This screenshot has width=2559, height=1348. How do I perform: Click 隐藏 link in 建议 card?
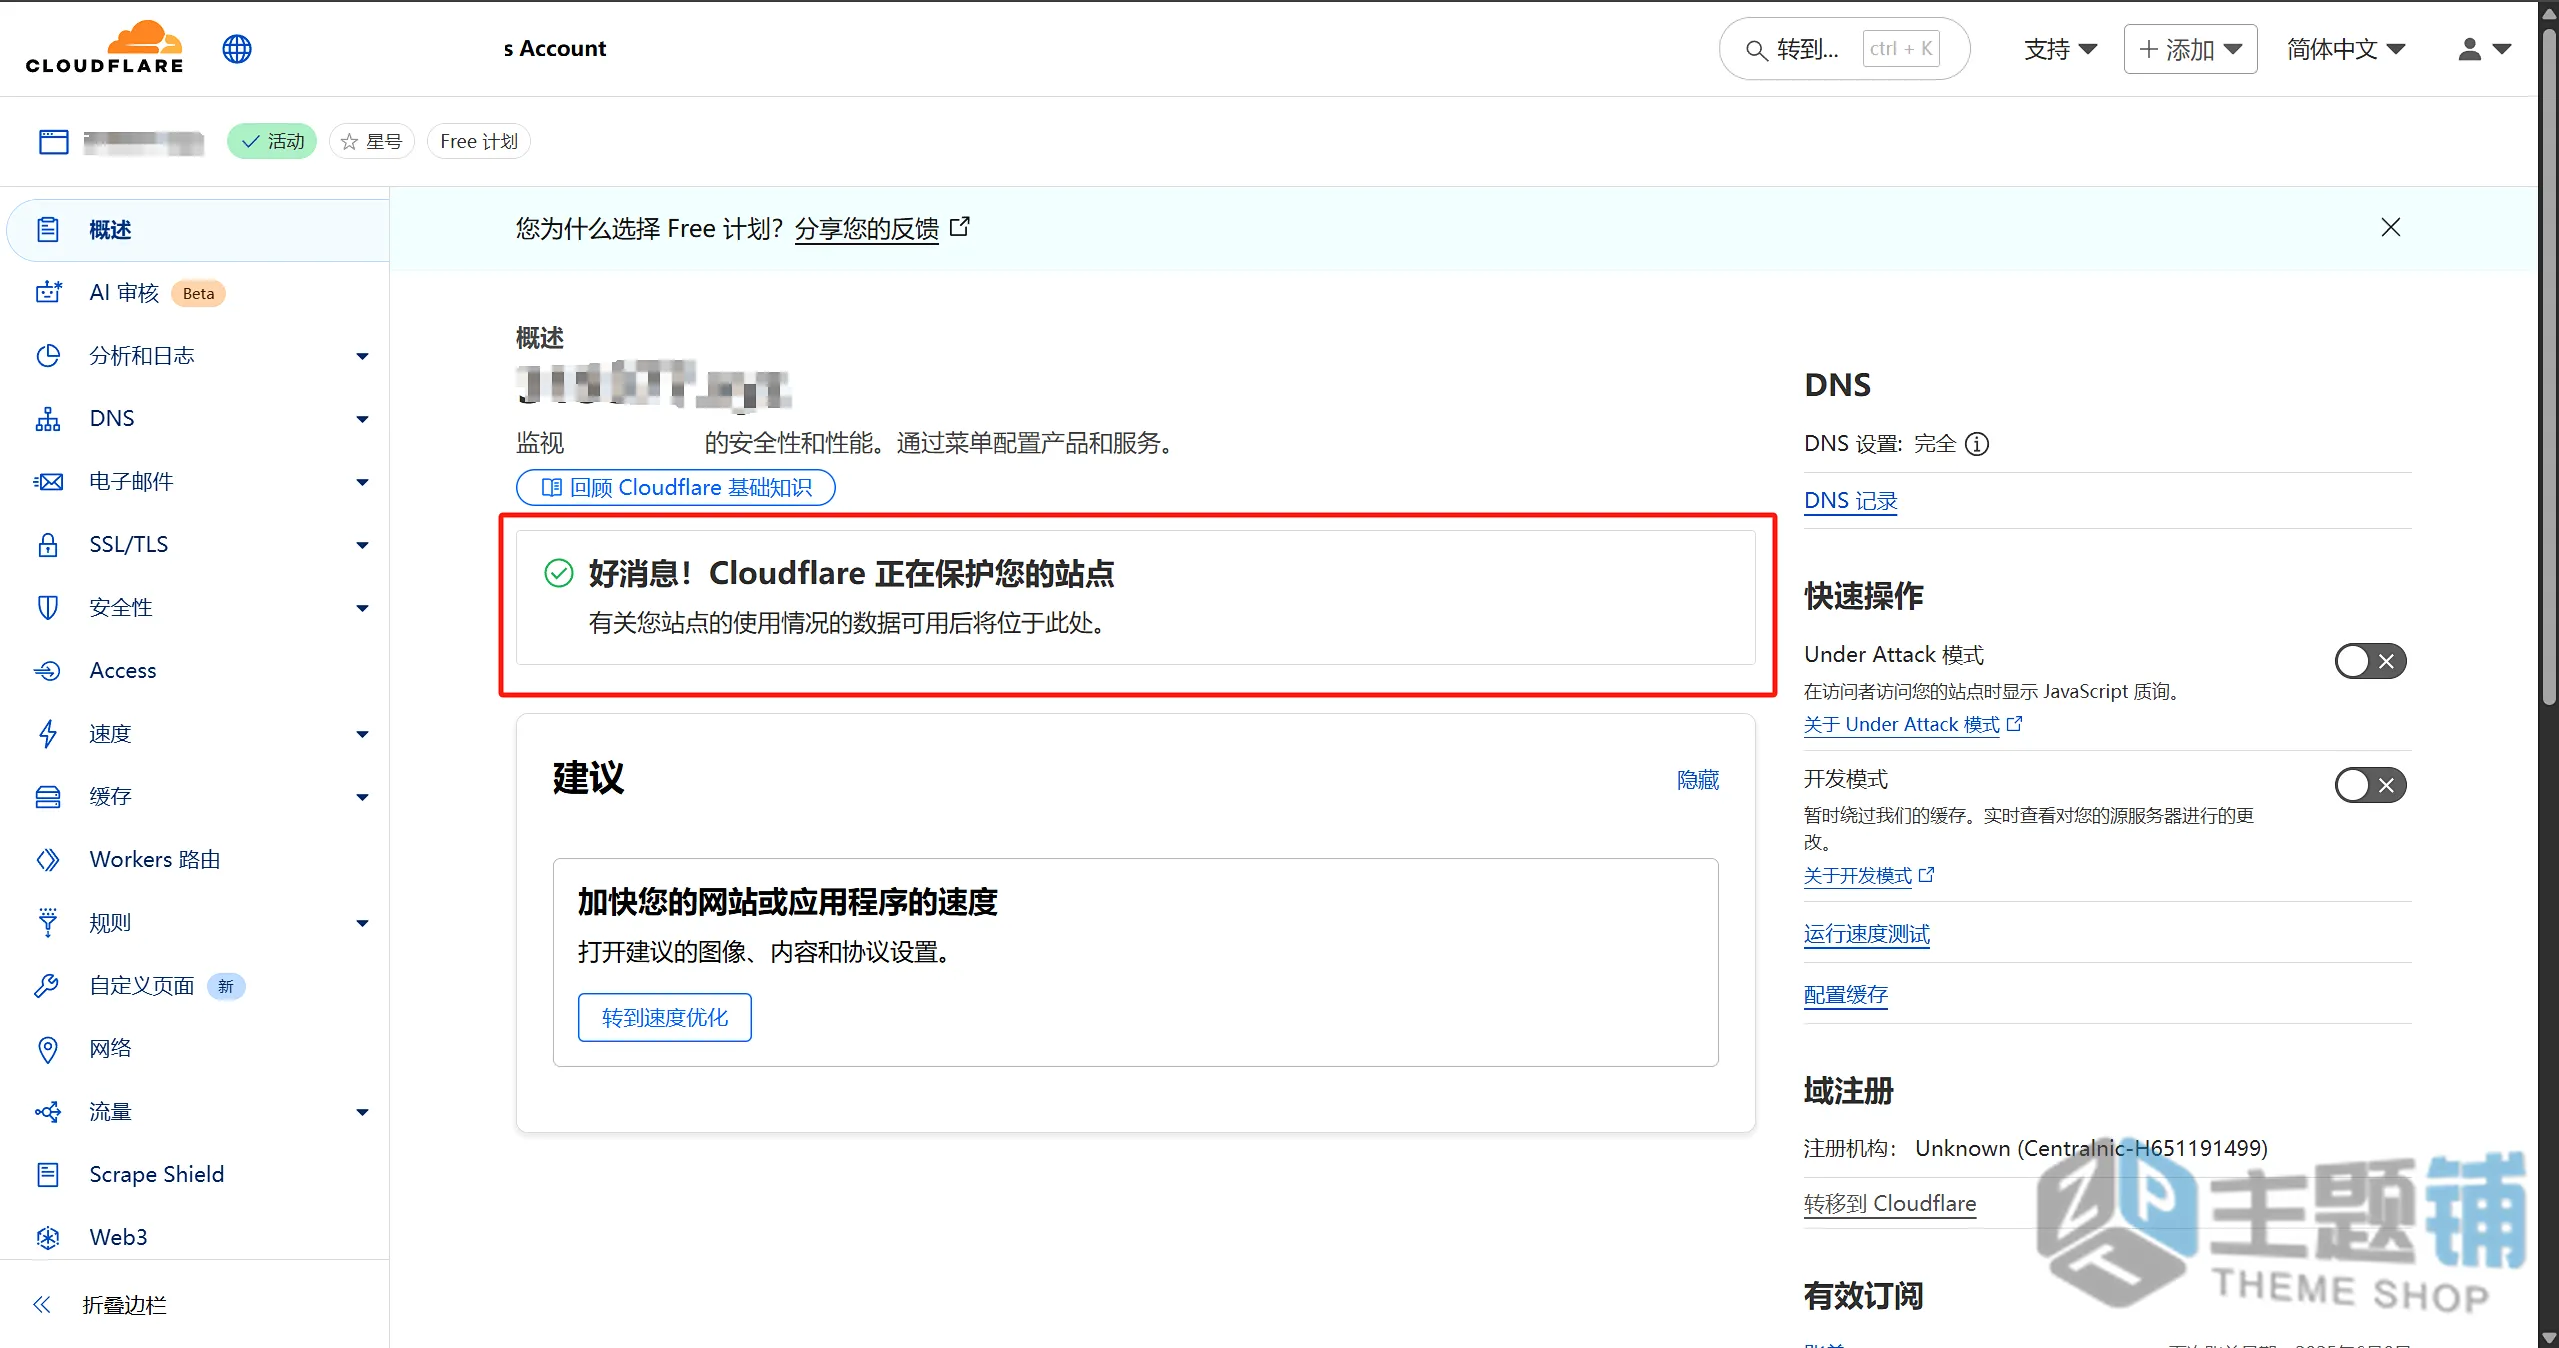tap(1698, 780)
